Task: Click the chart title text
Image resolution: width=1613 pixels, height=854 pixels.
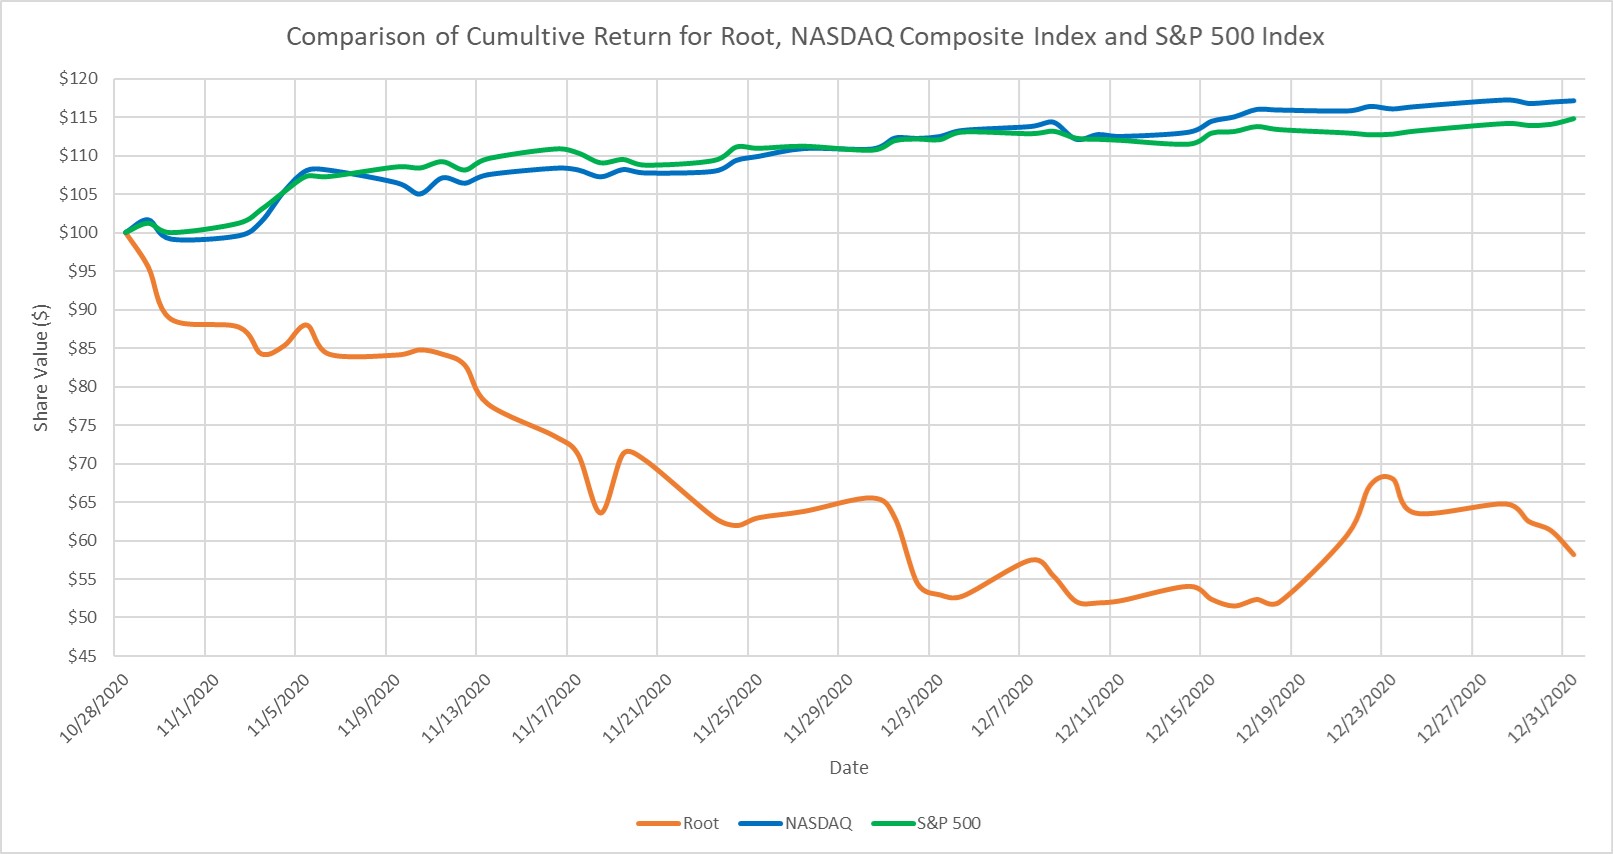Action: pos(805,37)
